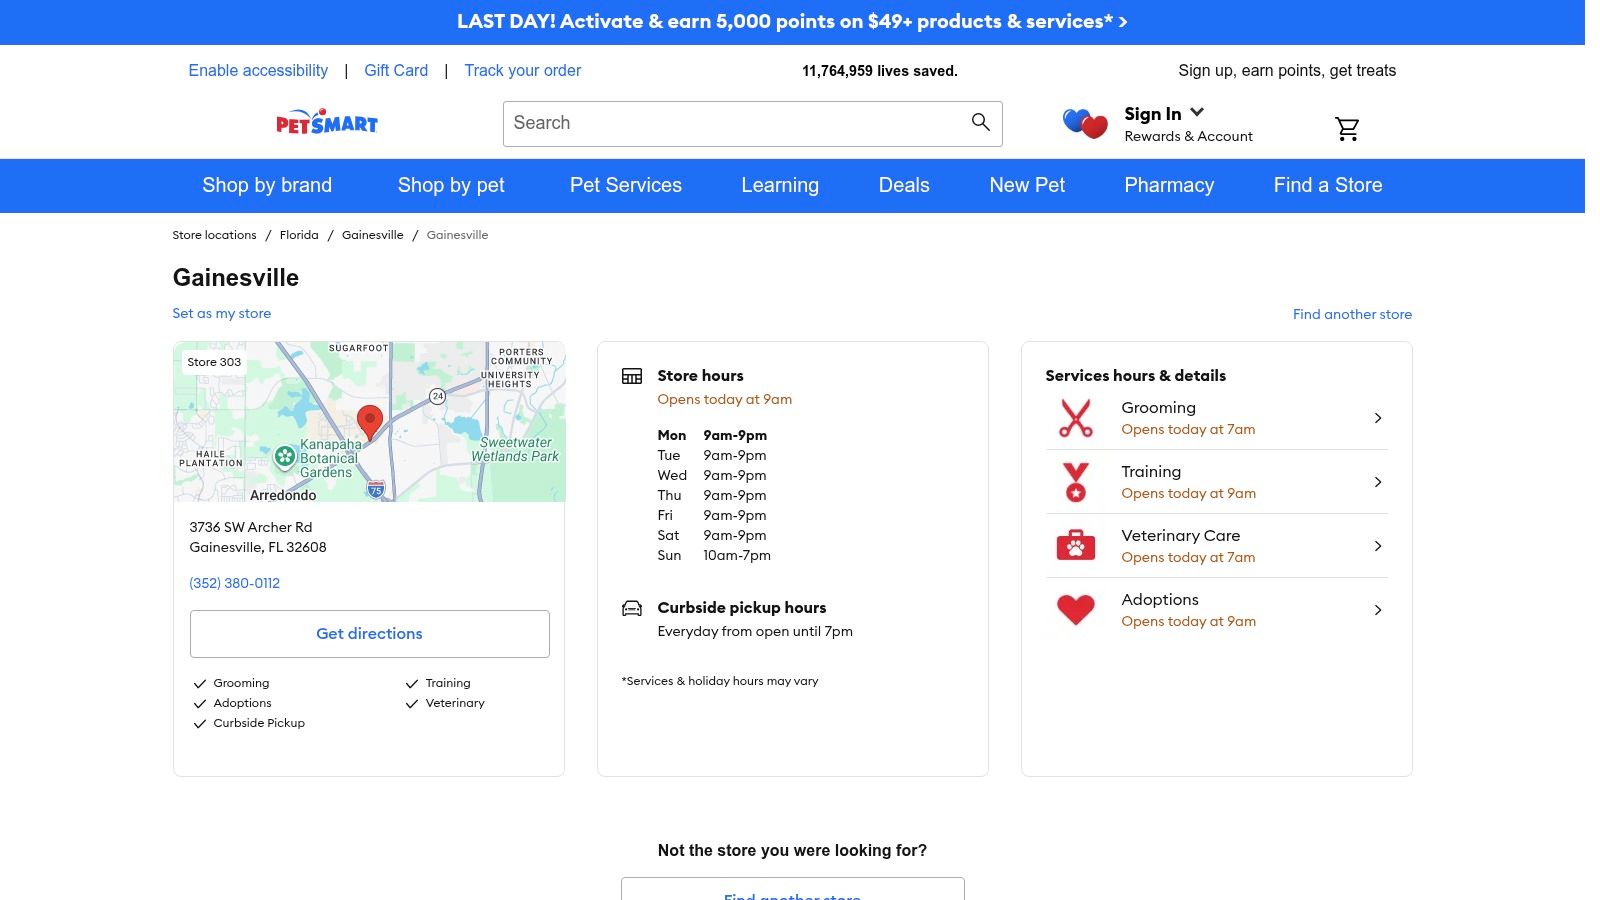Click the Sun 10am-7pm hours row
Viewport: 1600px width, 900px height.
[714, 555]
